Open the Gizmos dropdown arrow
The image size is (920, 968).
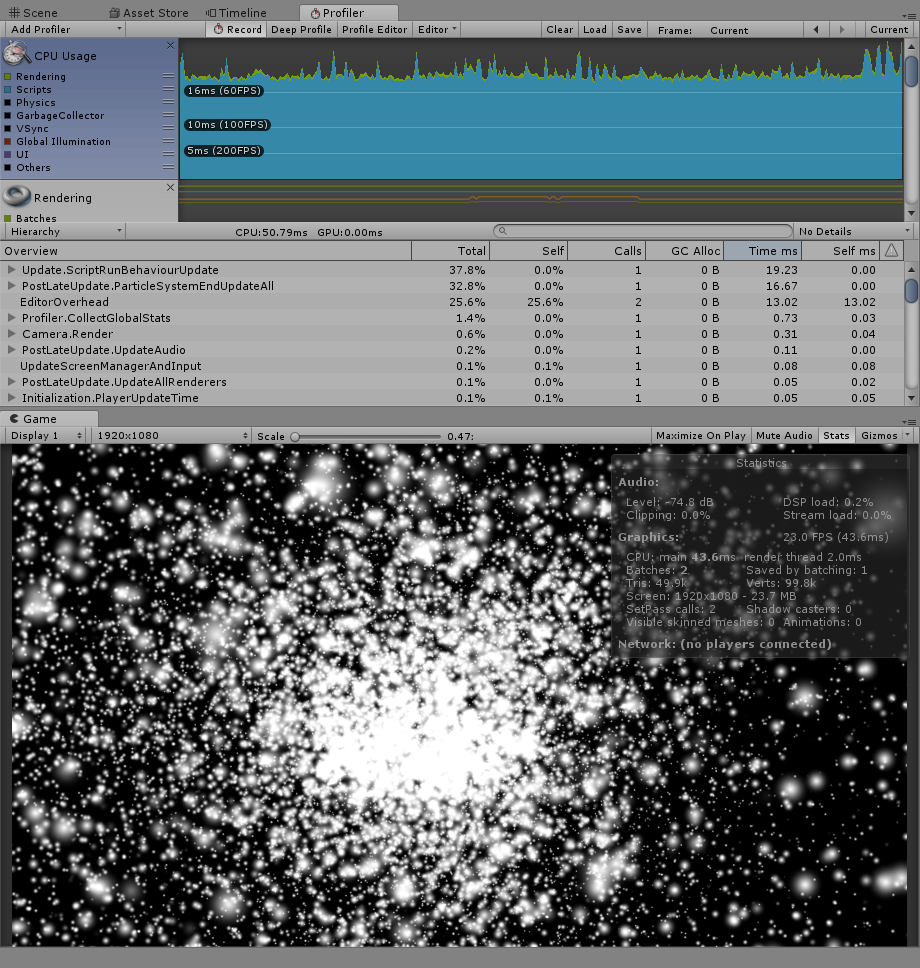tap(908, 435)
